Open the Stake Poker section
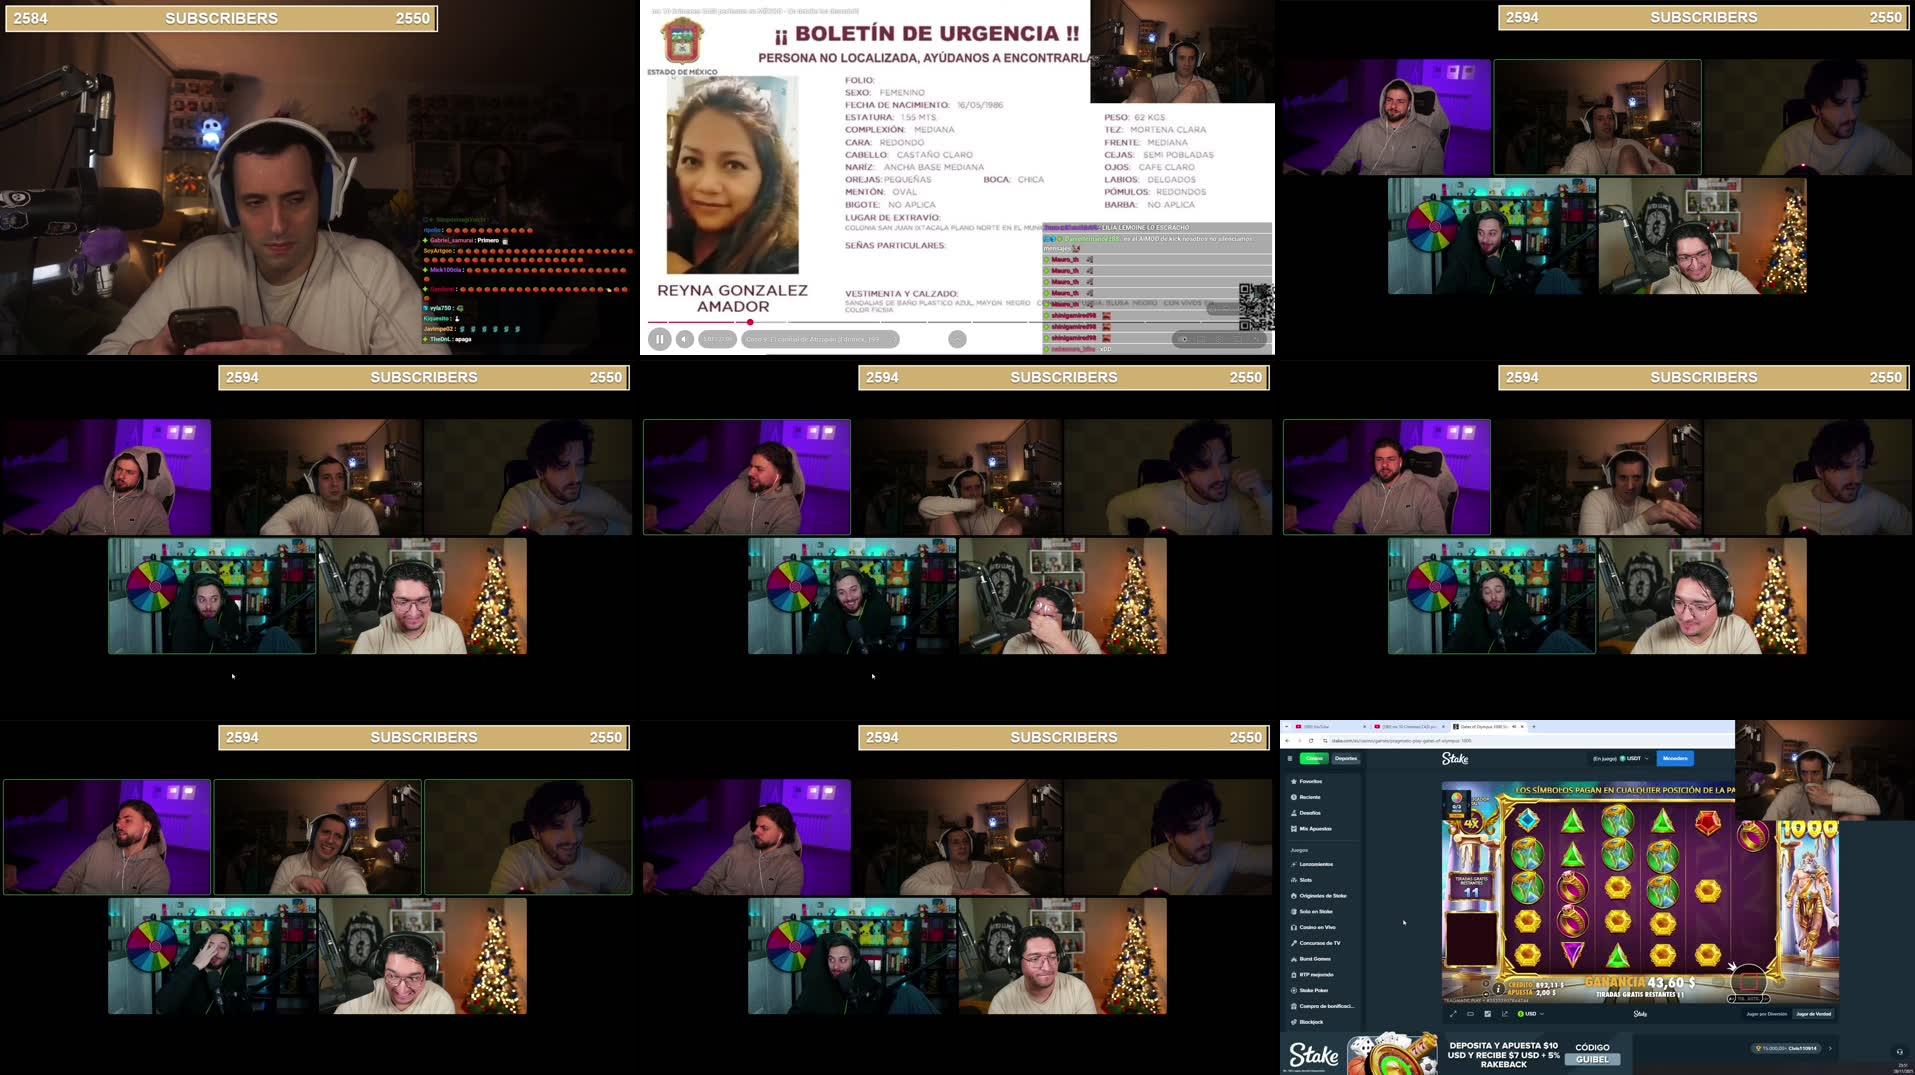Viewport: 1915px width, 1075px height. pyautogui.click(x=1312, y=990)
